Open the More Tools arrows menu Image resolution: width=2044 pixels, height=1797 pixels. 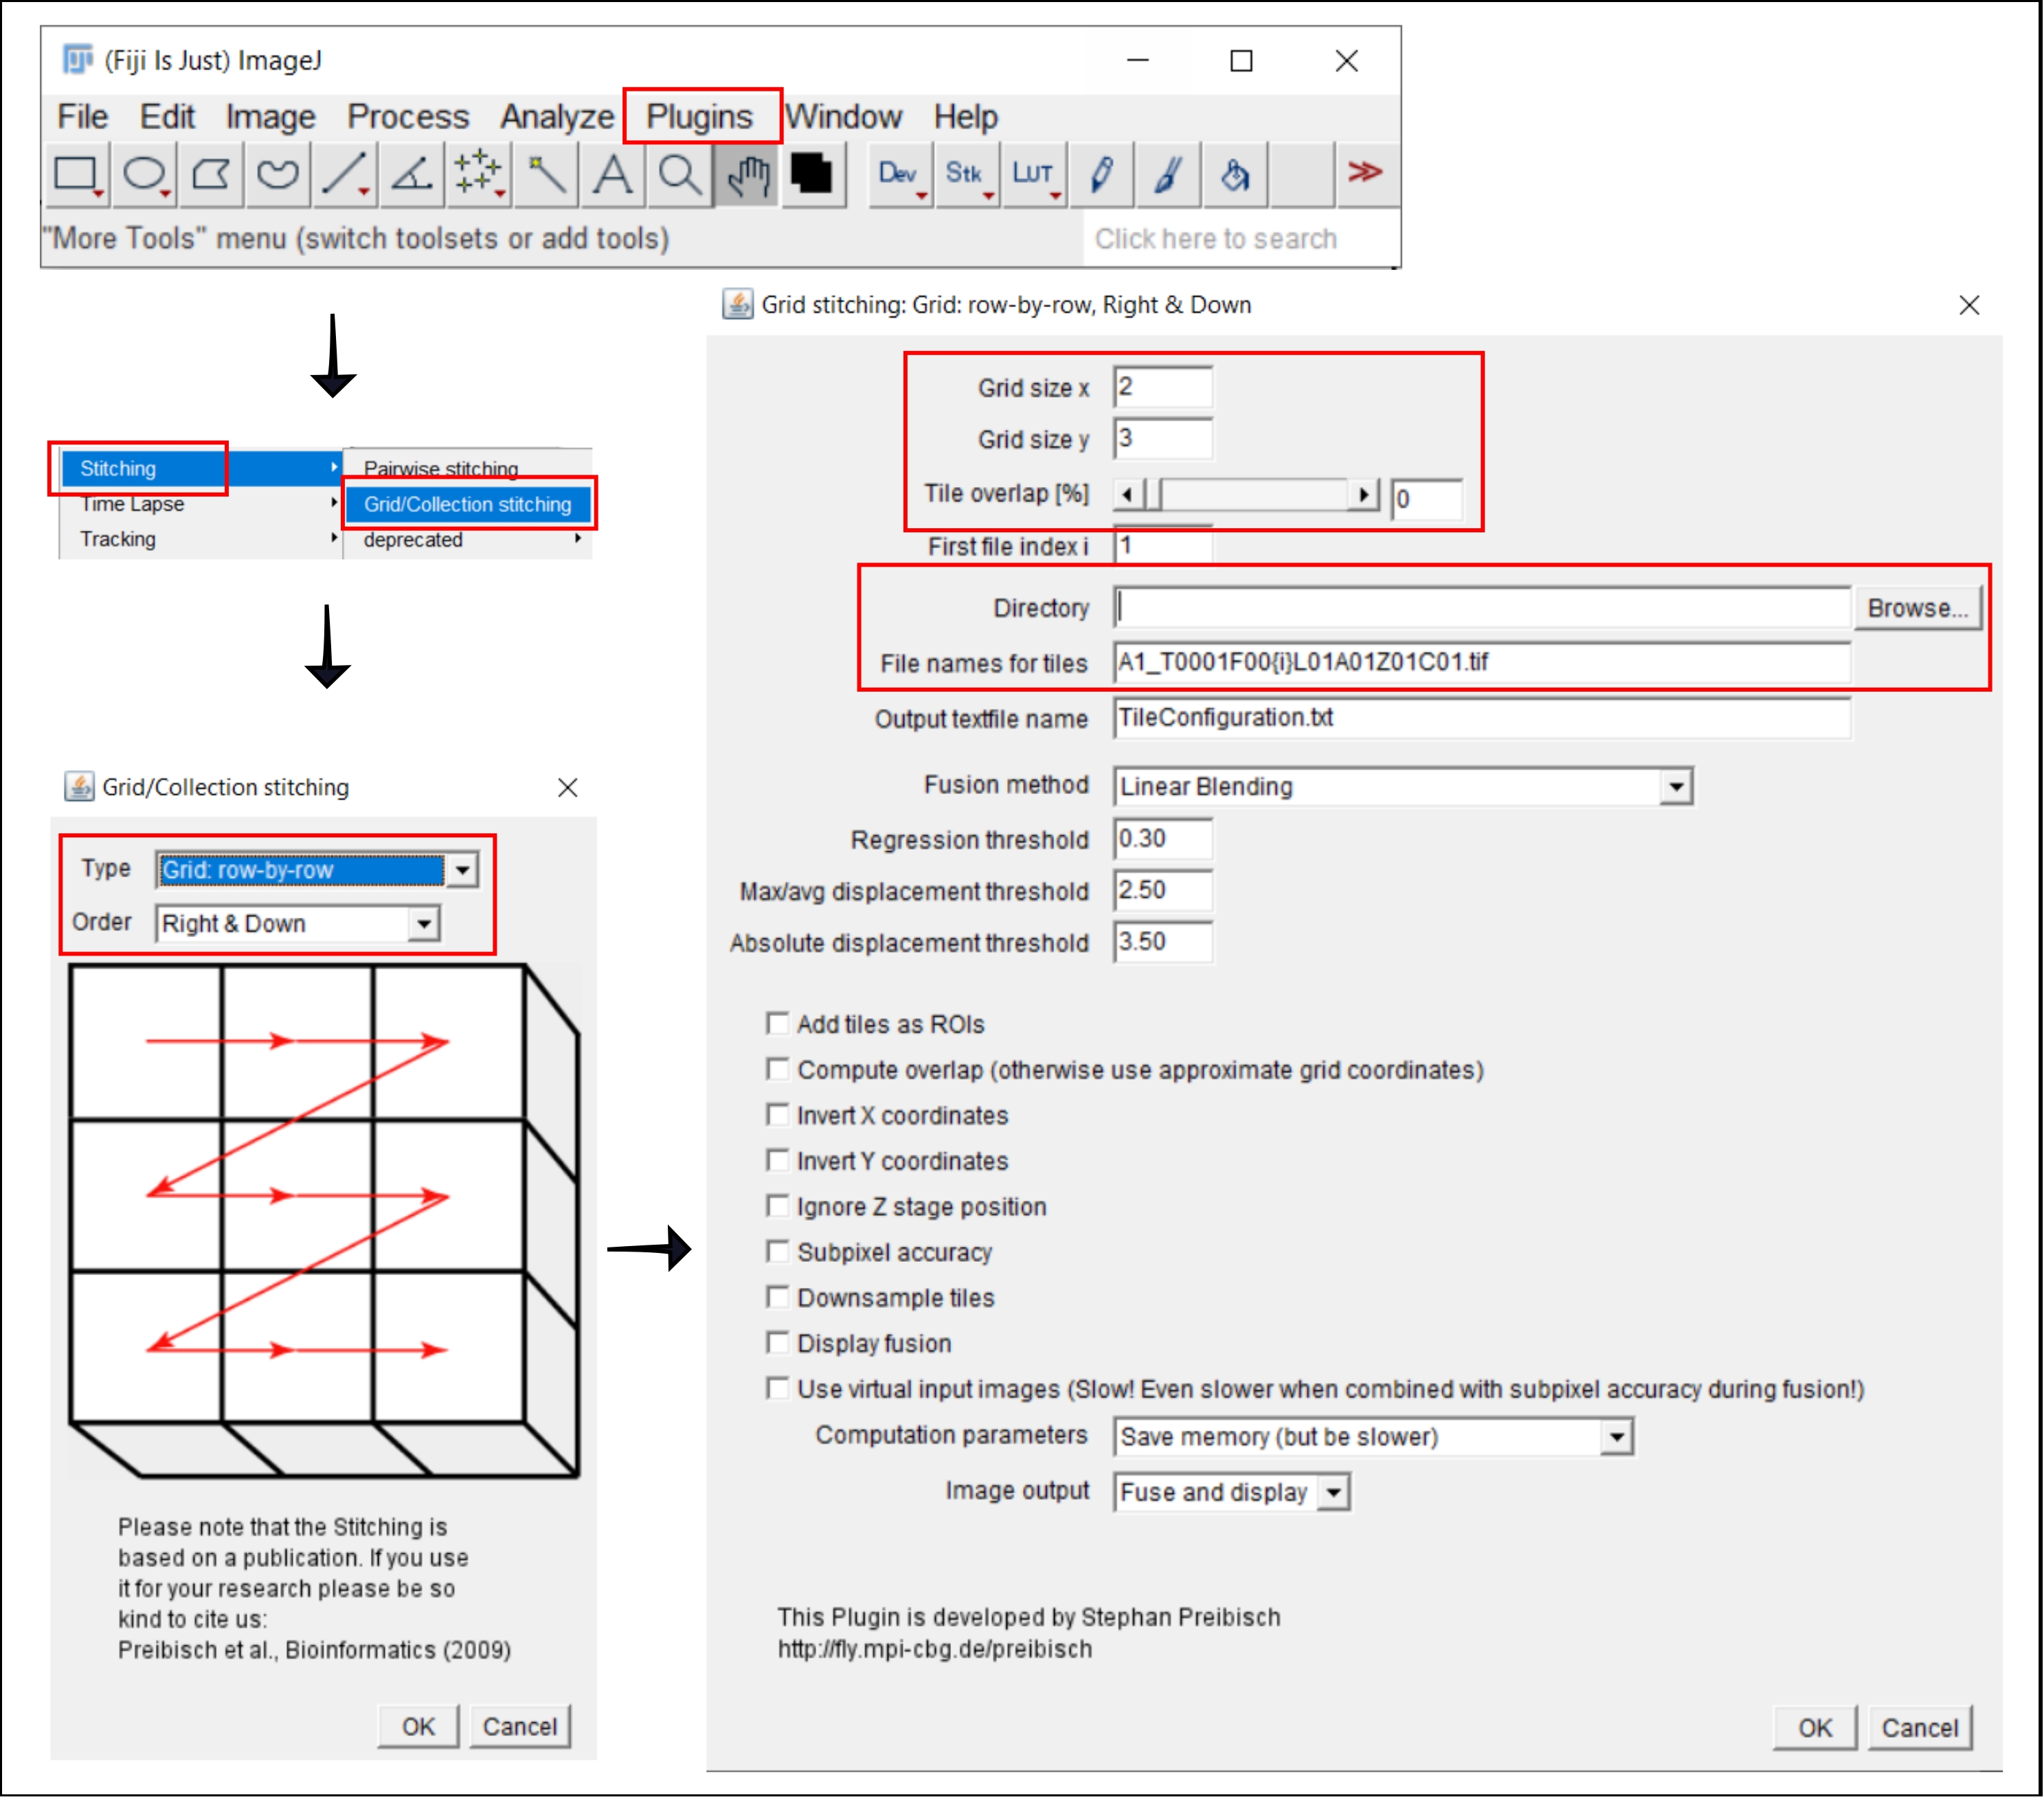tap(1364, 172)
